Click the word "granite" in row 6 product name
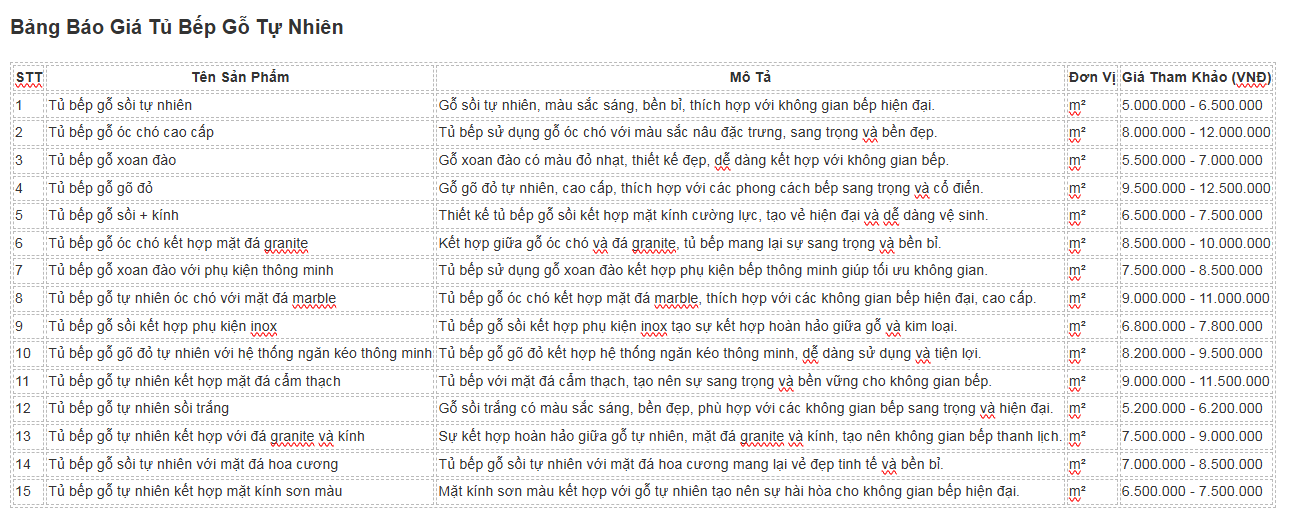This screenshot has width=1290, height=522. (x=282, y=243)
